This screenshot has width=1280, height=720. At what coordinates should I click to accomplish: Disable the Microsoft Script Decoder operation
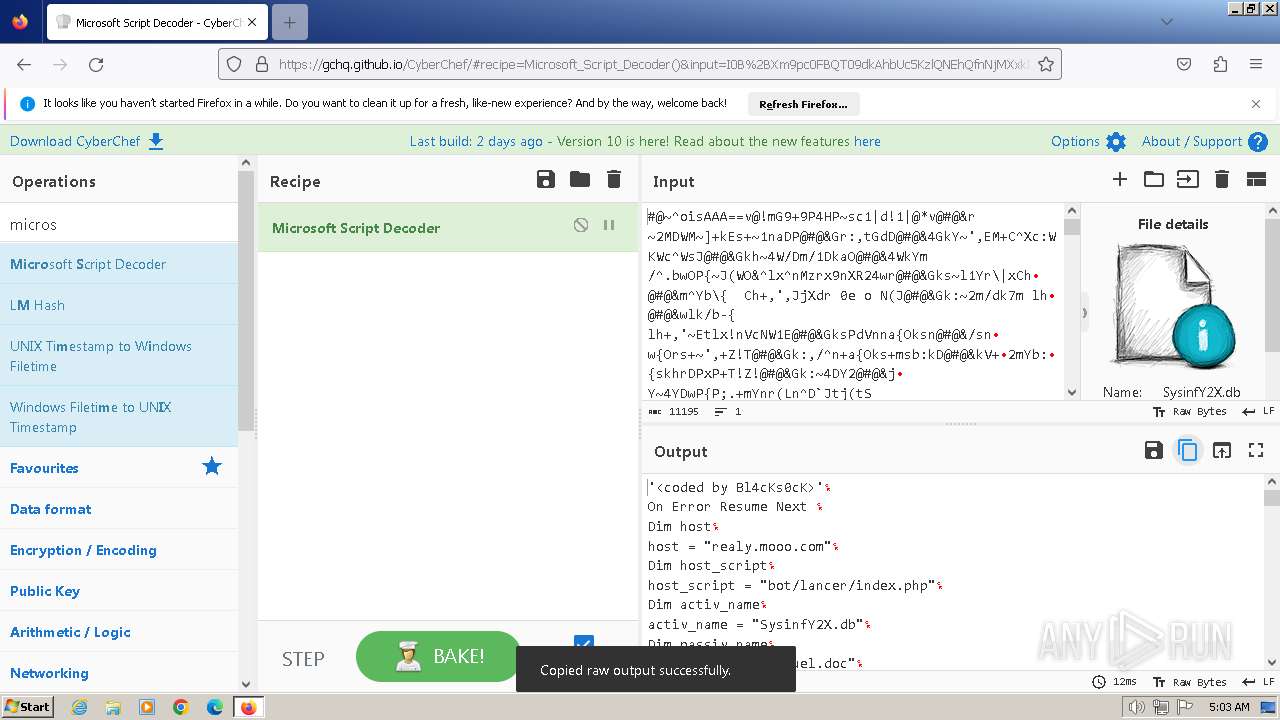click(581, 226)
